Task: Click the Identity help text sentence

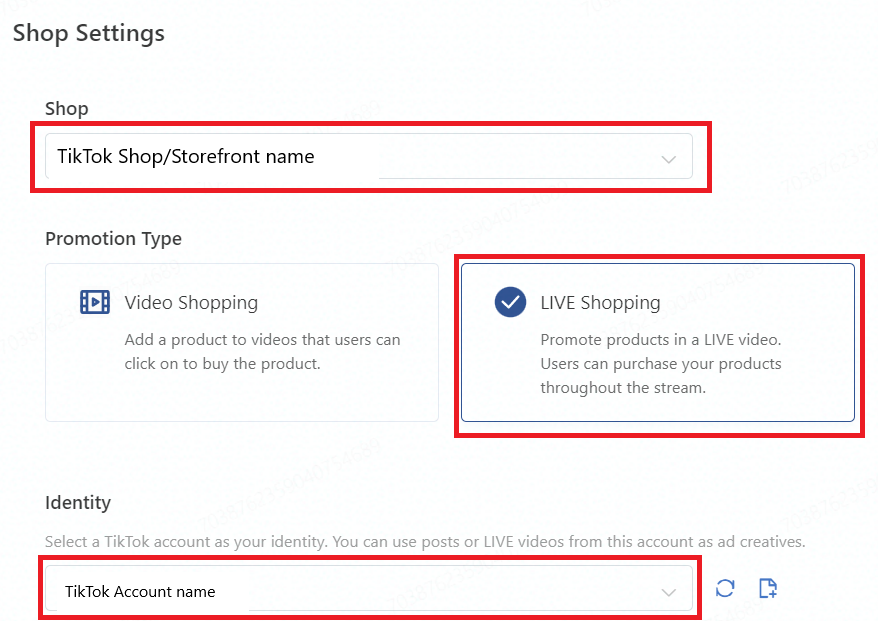Action: coord(425,542)
